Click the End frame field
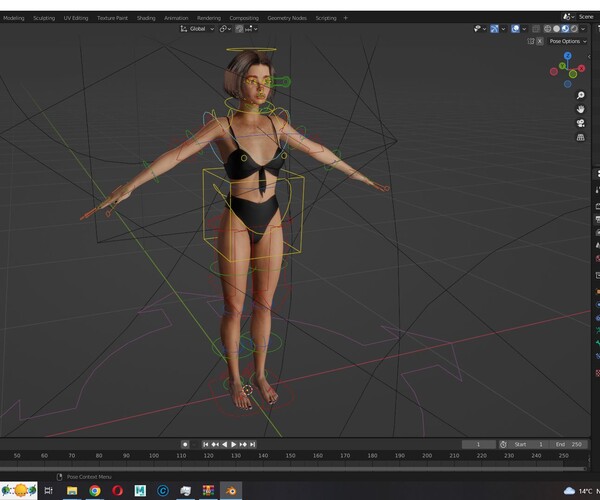 pyautogui.click(x=569, y=444)
